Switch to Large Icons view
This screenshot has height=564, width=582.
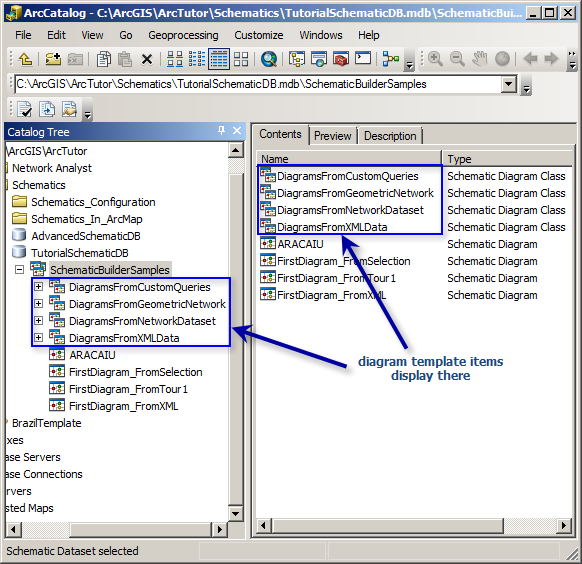pos(175,59)
